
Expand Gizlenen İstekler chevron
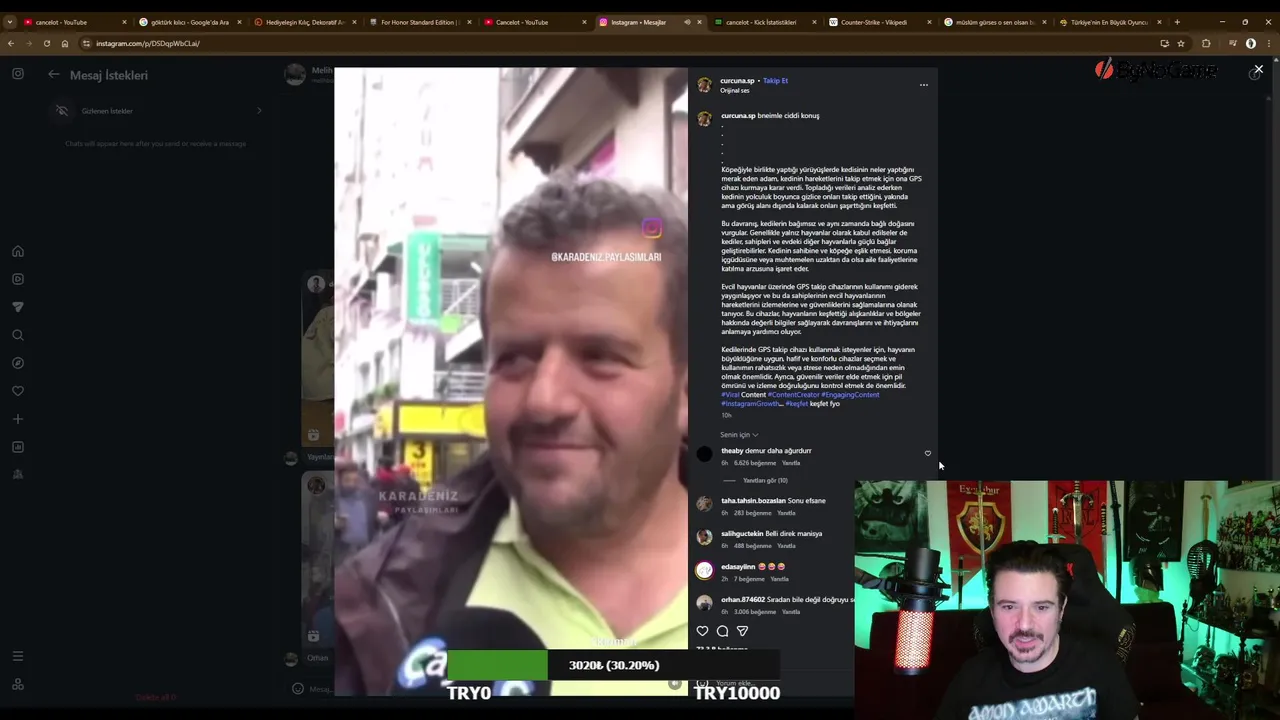[x=259, y=111]
